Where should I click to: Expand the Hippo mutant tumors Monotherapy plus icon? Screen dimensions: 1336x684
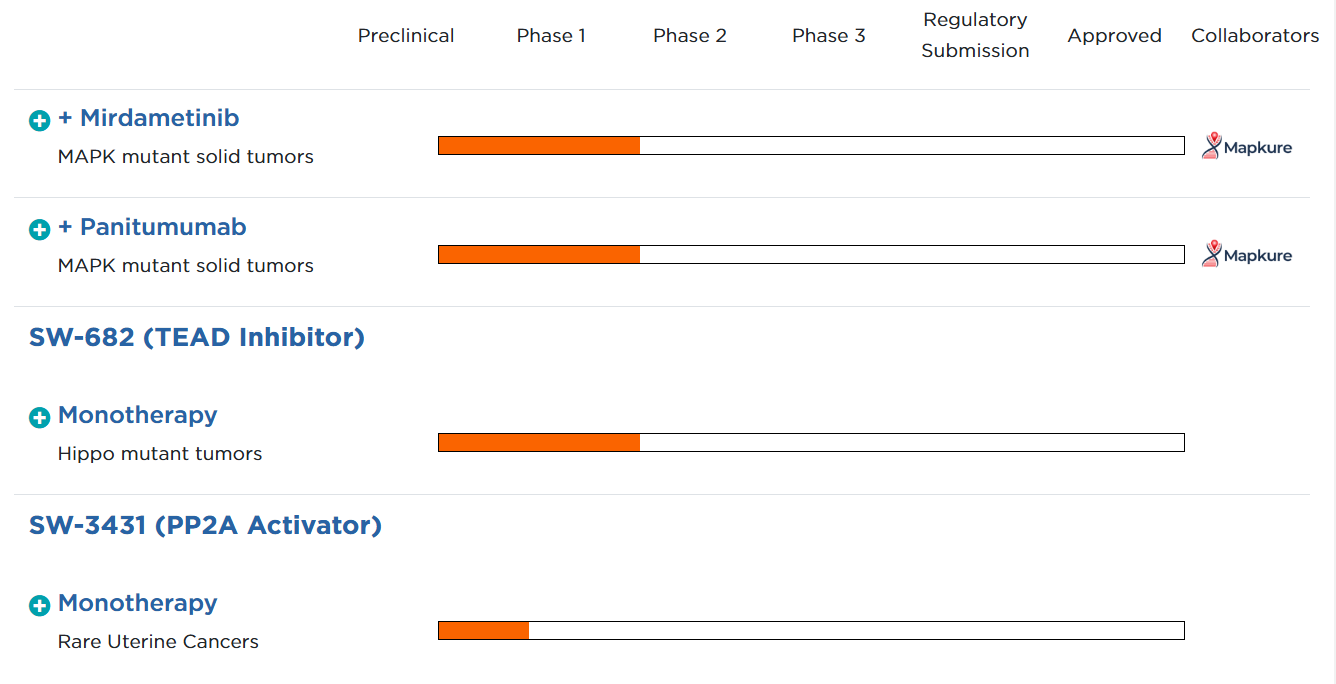tap(40, 418)
